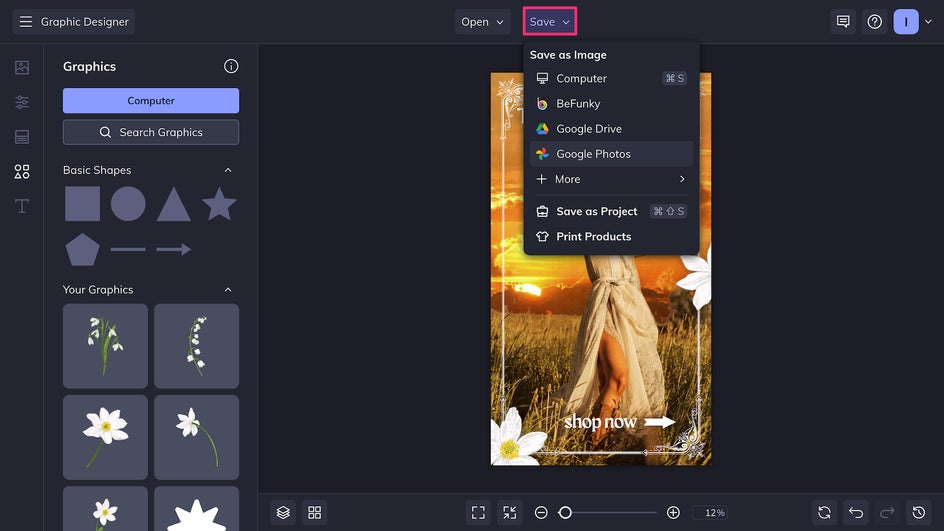Add a circle basic shape
The height and width of the screenshot is (531, 944).
point(128,204)
